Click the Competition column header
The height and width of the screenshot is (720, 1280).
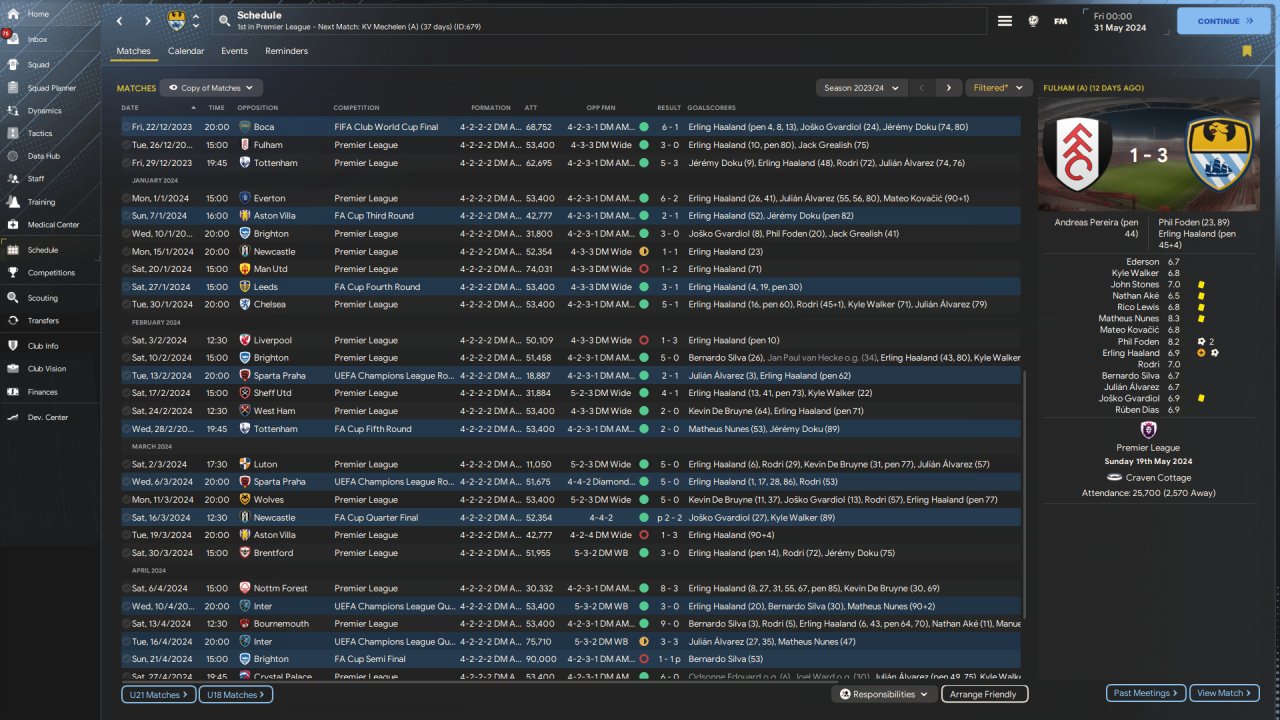[357, 108]
